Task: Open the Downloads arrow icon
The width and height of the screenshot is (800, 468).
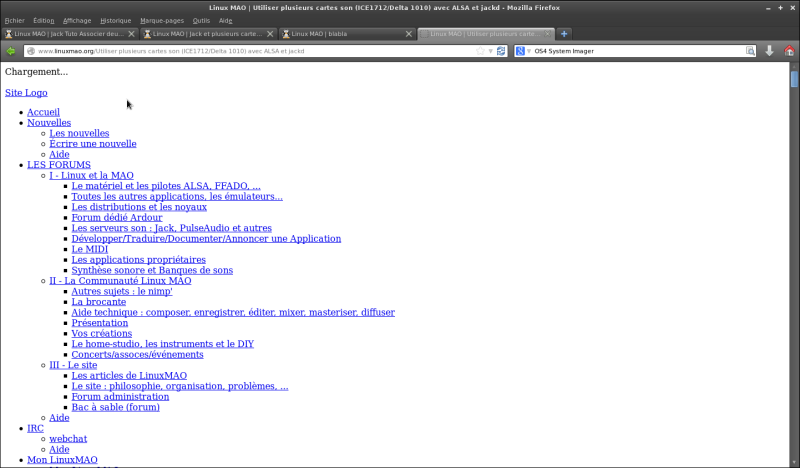Action: point(769,51)
